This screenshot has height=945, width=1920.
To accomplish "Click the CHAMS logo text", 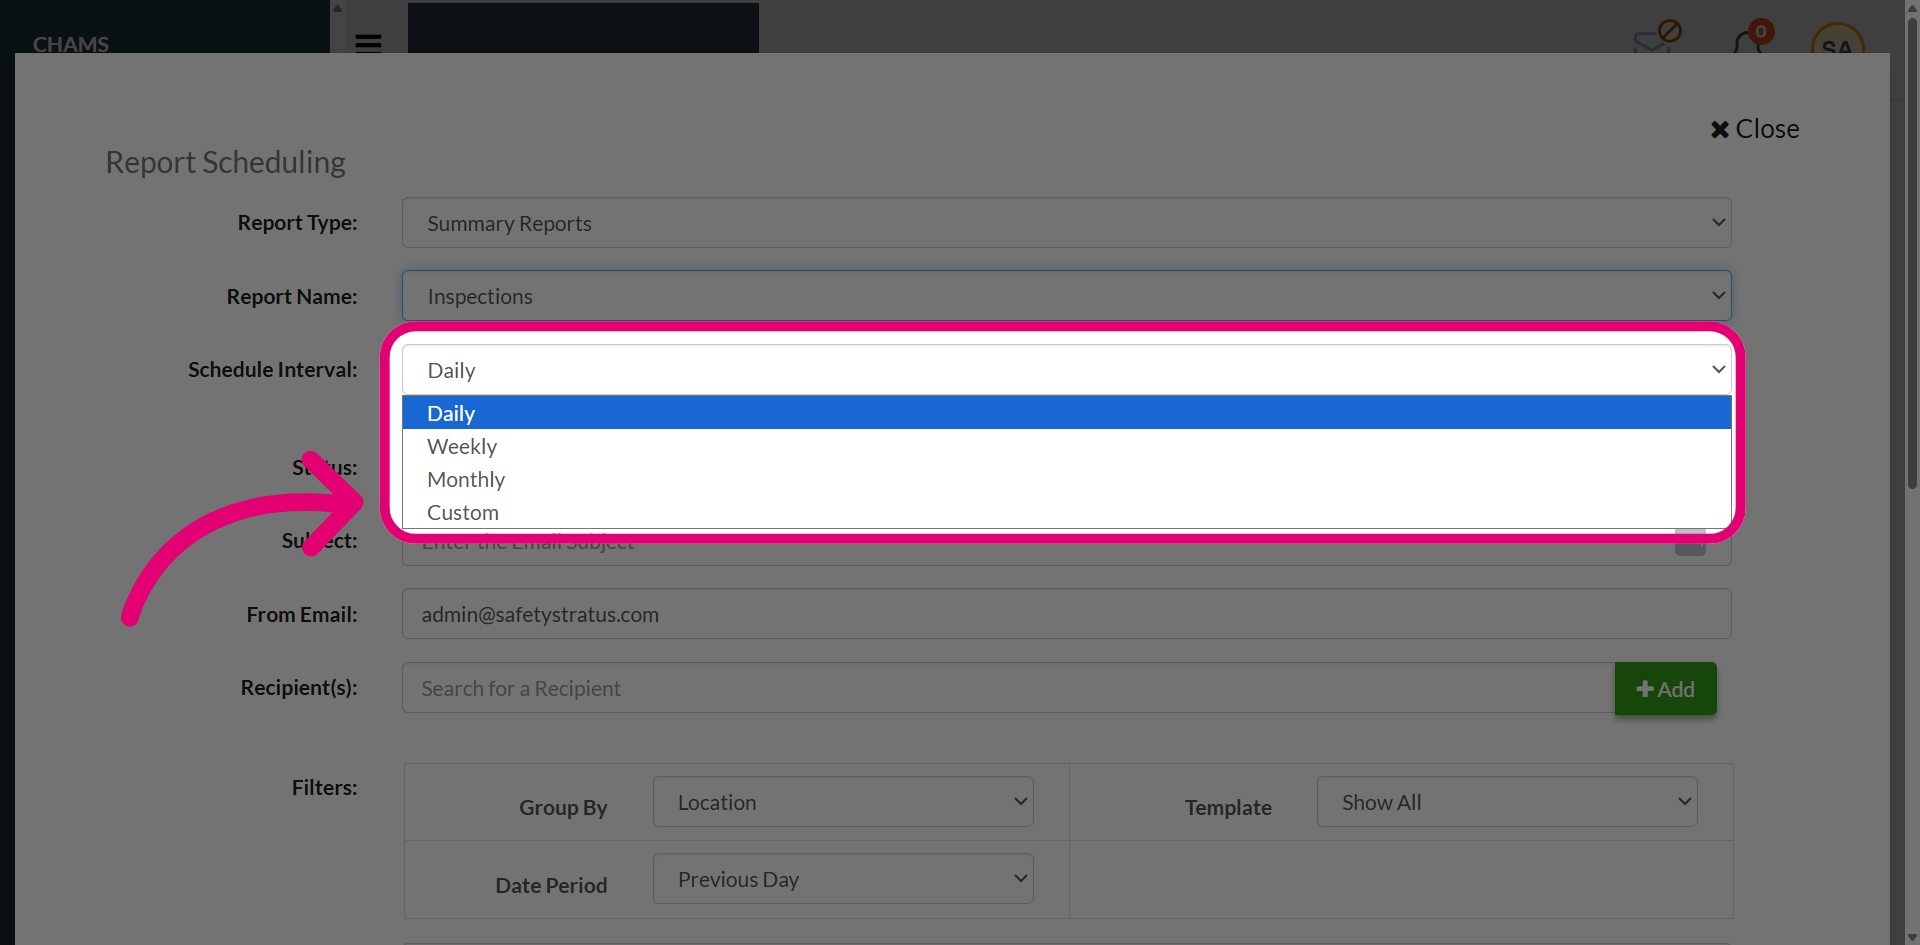I will (71, 44).
